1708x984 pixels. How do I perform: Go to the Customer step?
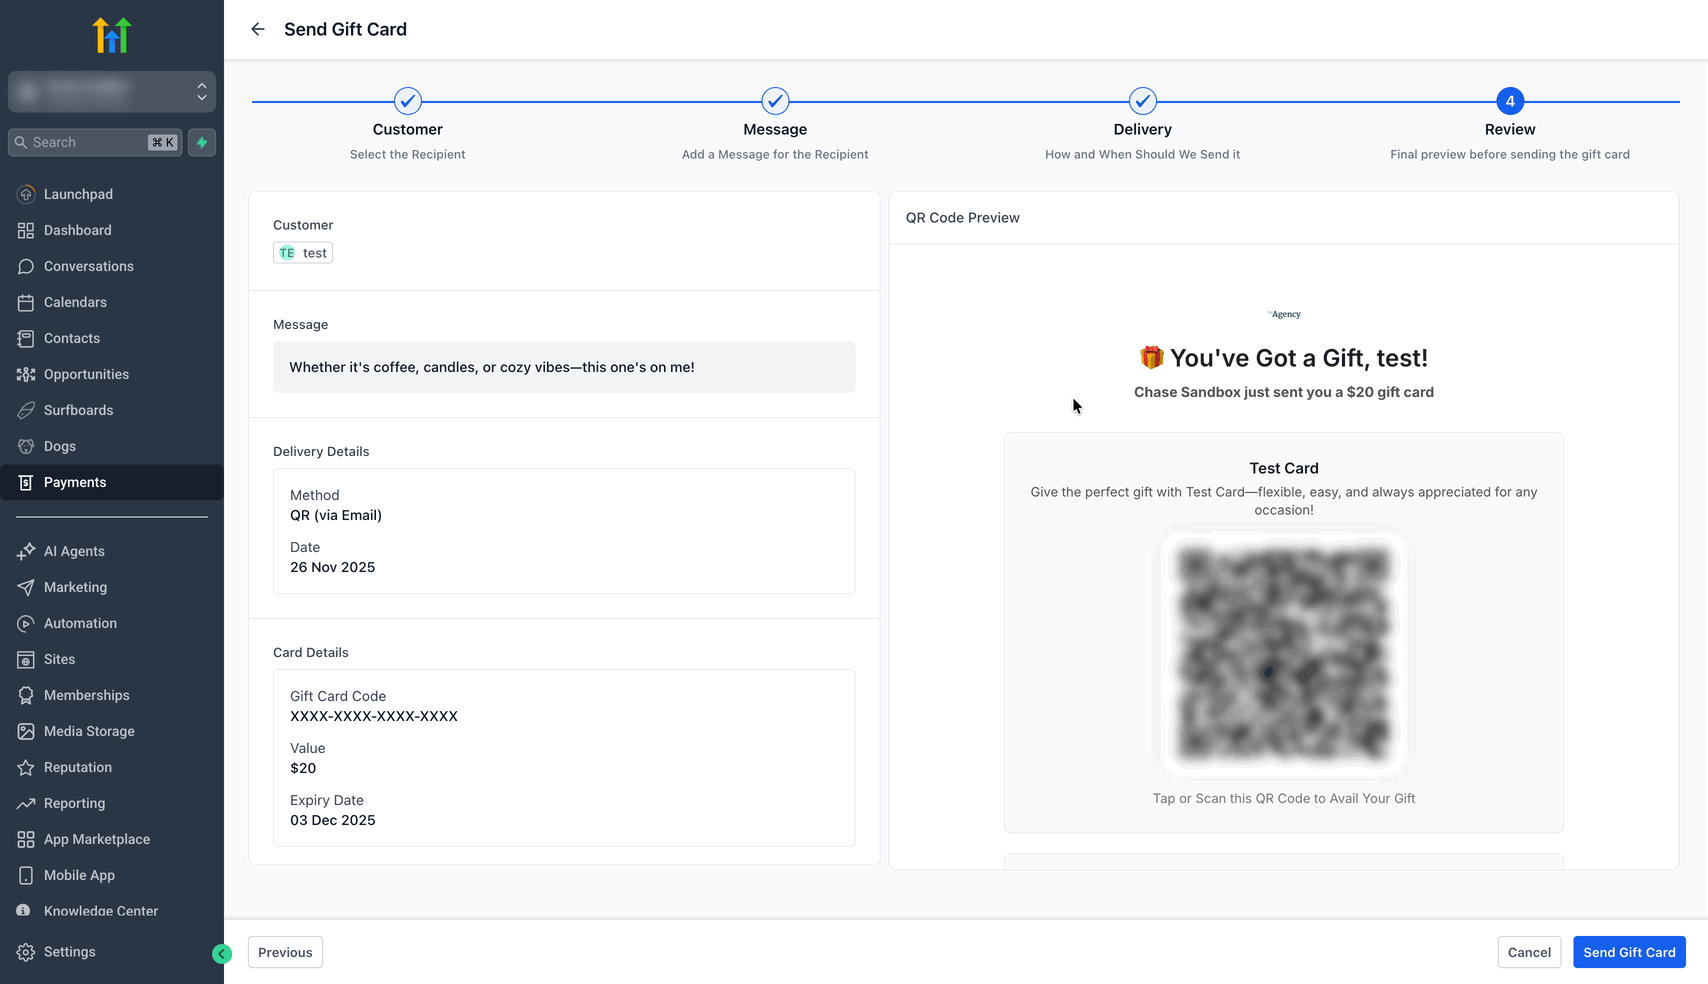click(x=408, y=101)
